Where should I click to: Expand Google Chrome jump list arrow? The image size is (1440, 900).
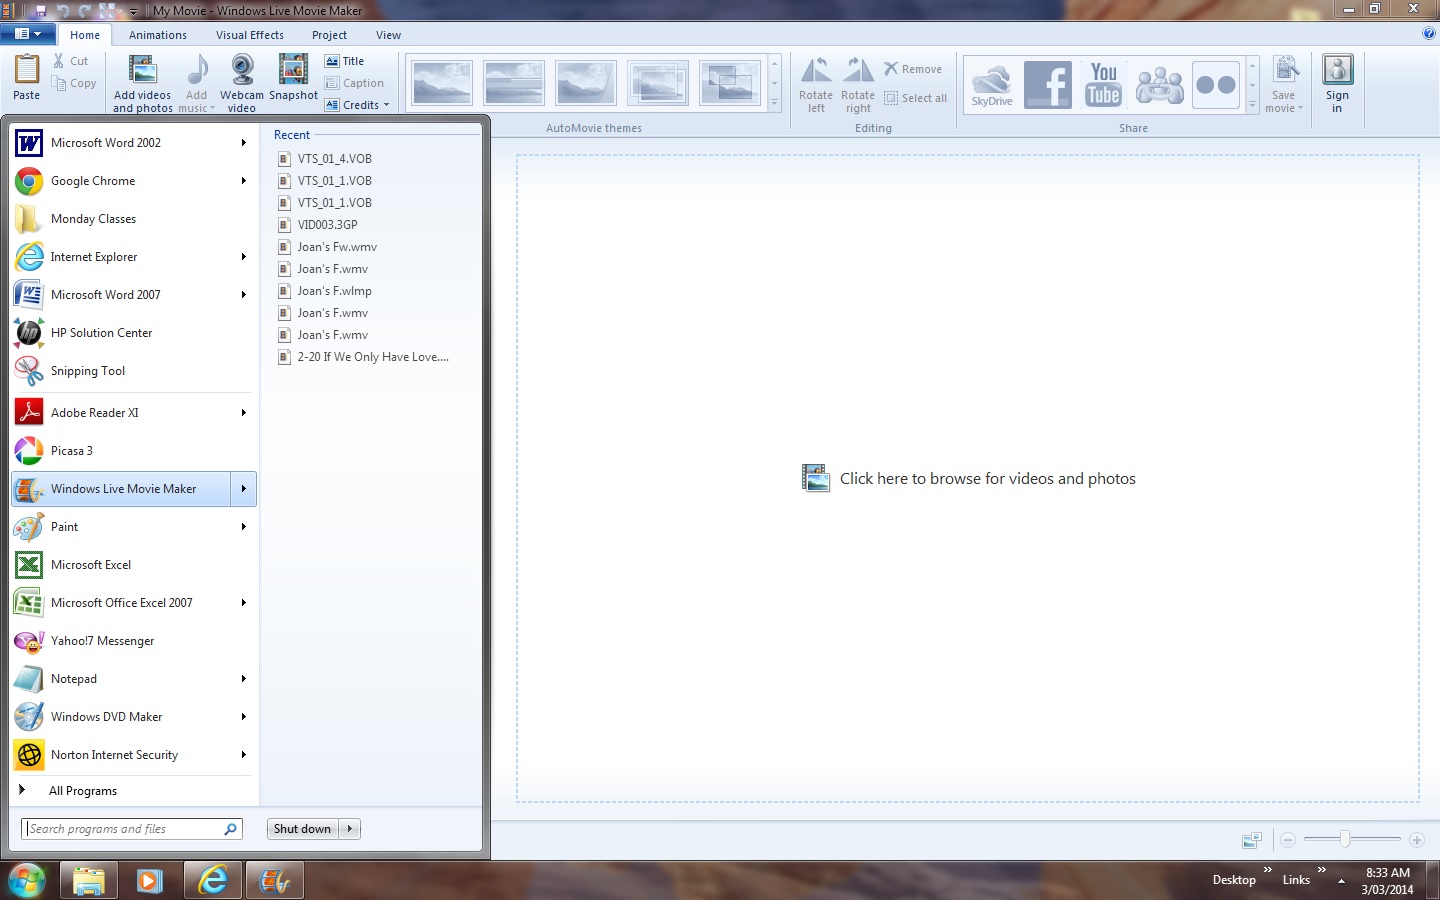(243, 181)
